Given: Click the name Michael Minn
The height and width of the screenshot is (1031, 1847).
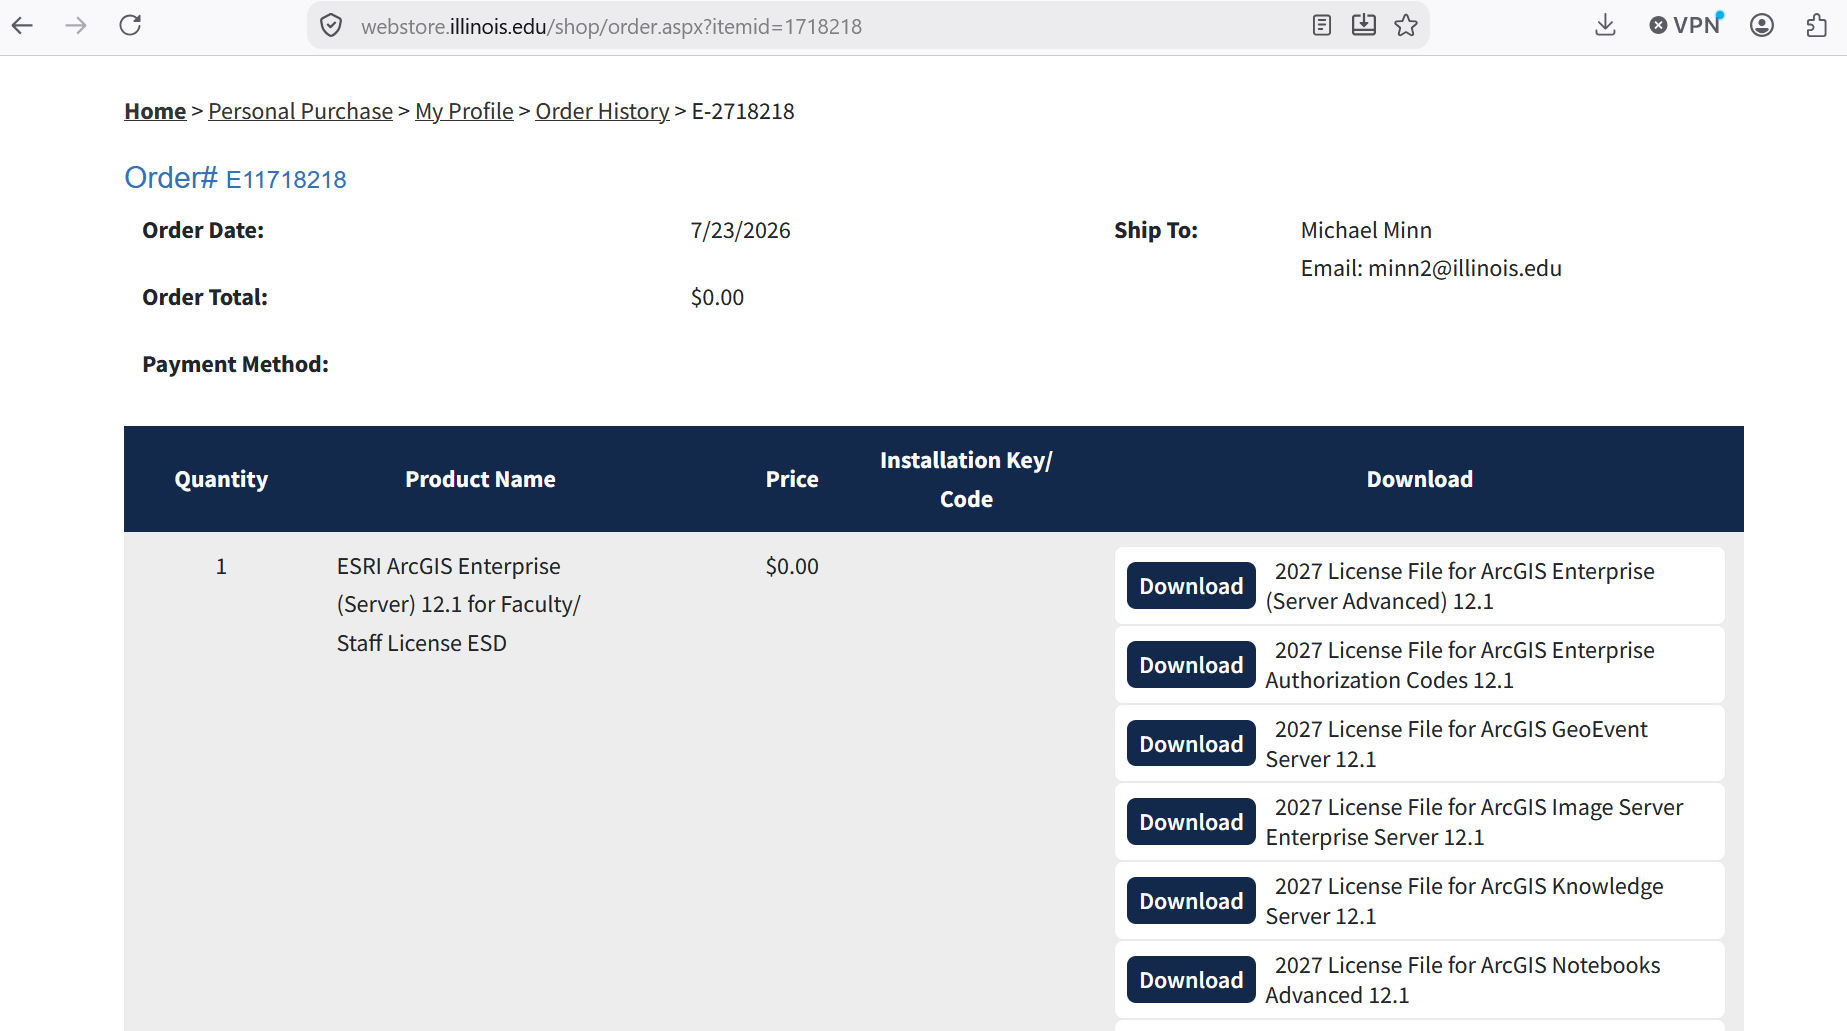Looking at the screenshot, I should click(x=1366, y=231).
